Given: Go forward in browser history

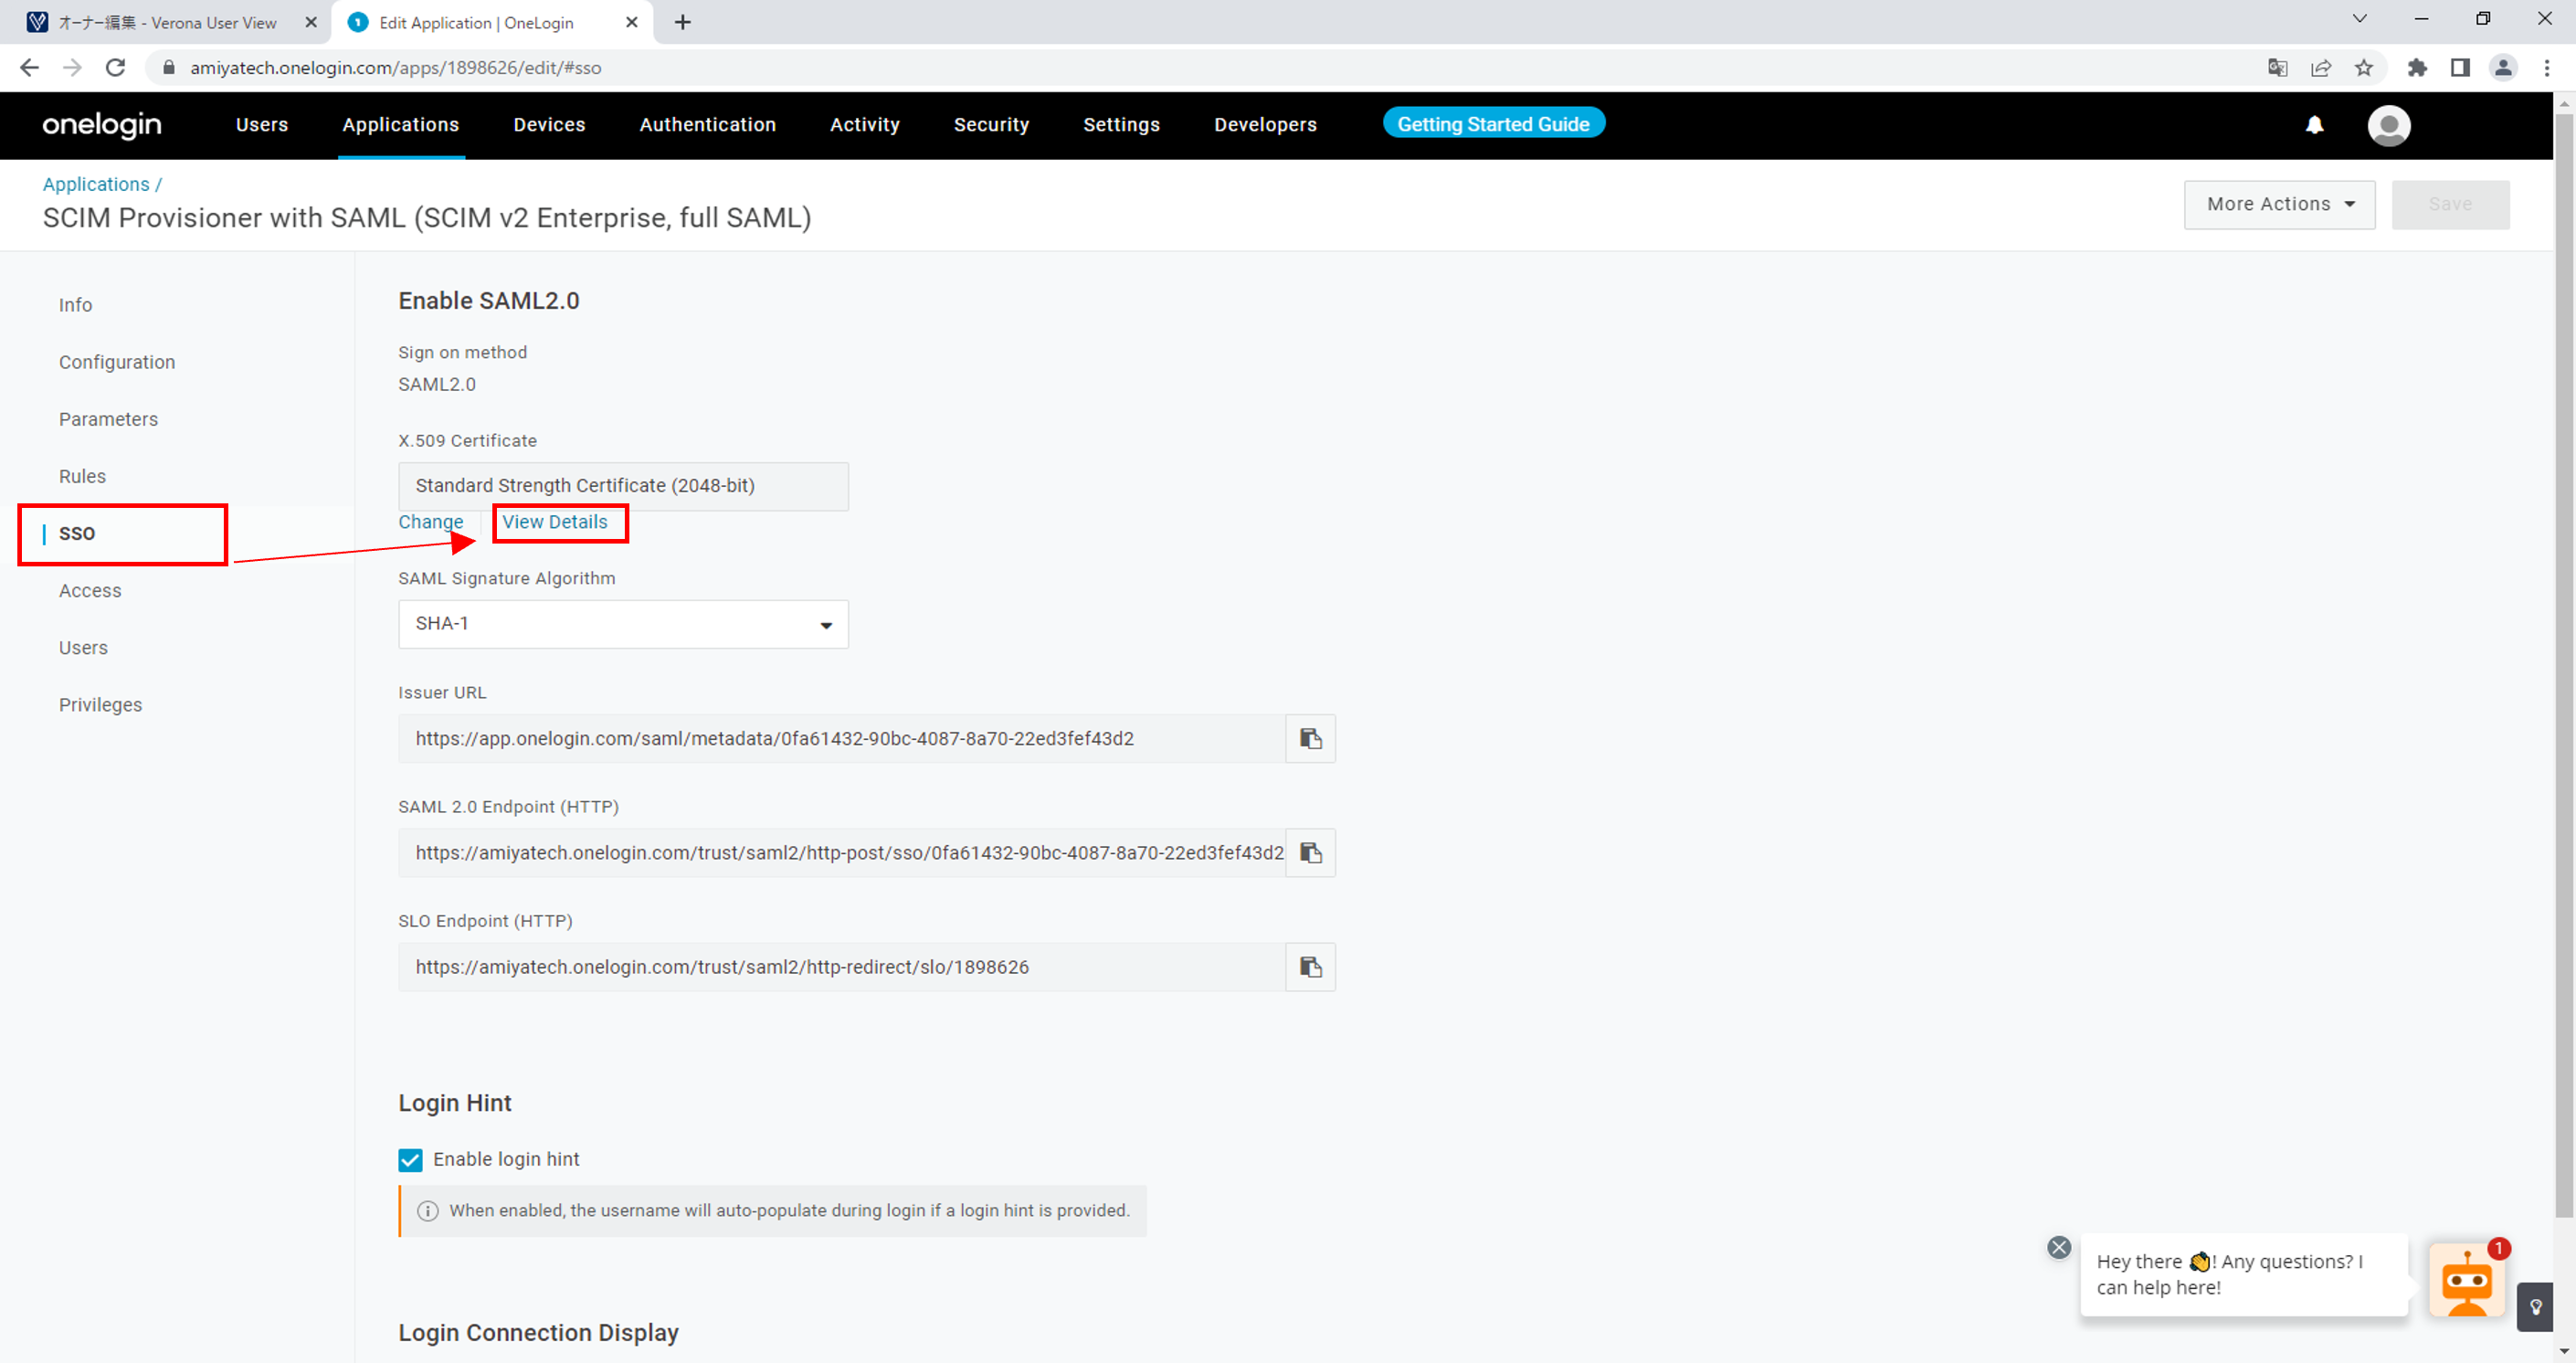Looking at the screenshot, I should pos(72,68).
